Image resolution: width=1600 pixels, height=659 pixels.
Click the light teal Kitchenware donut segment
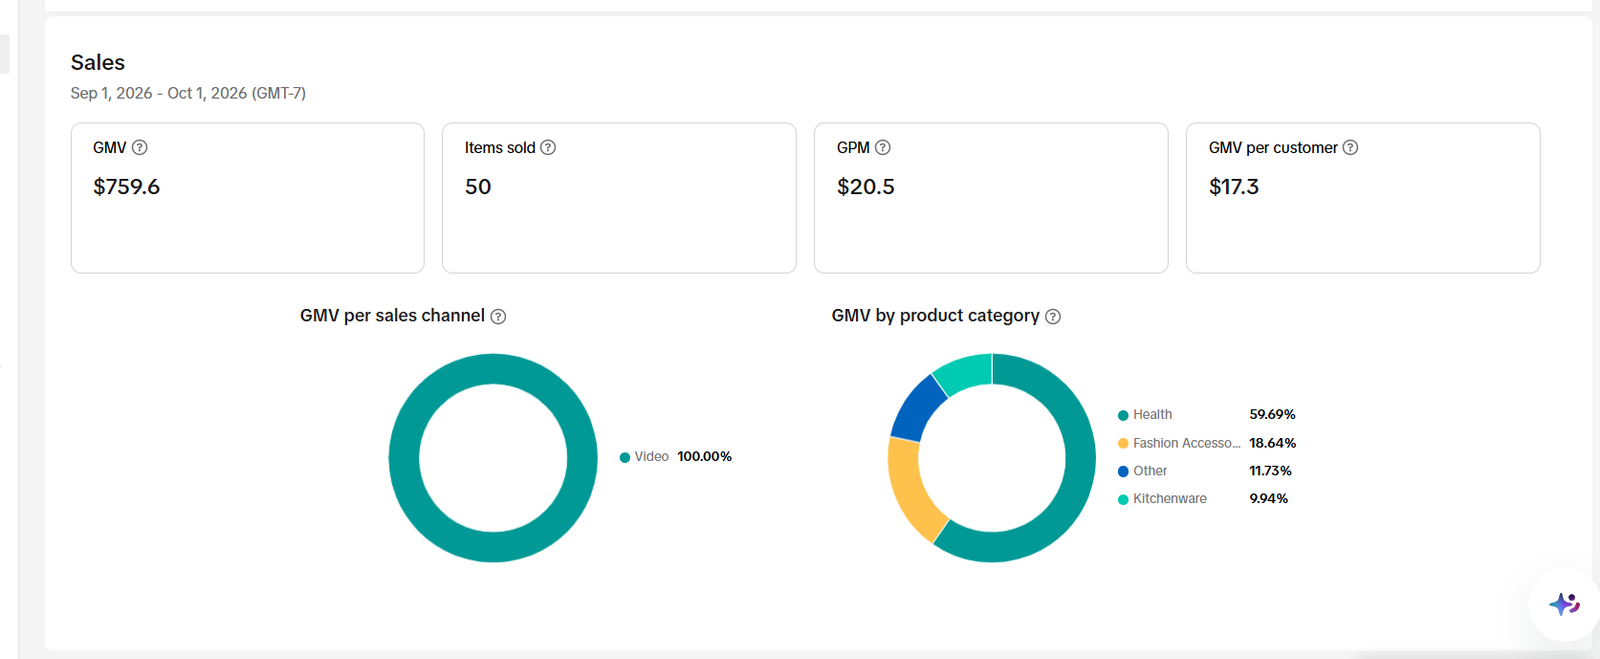pyautogui.click(x=964, y=372)
